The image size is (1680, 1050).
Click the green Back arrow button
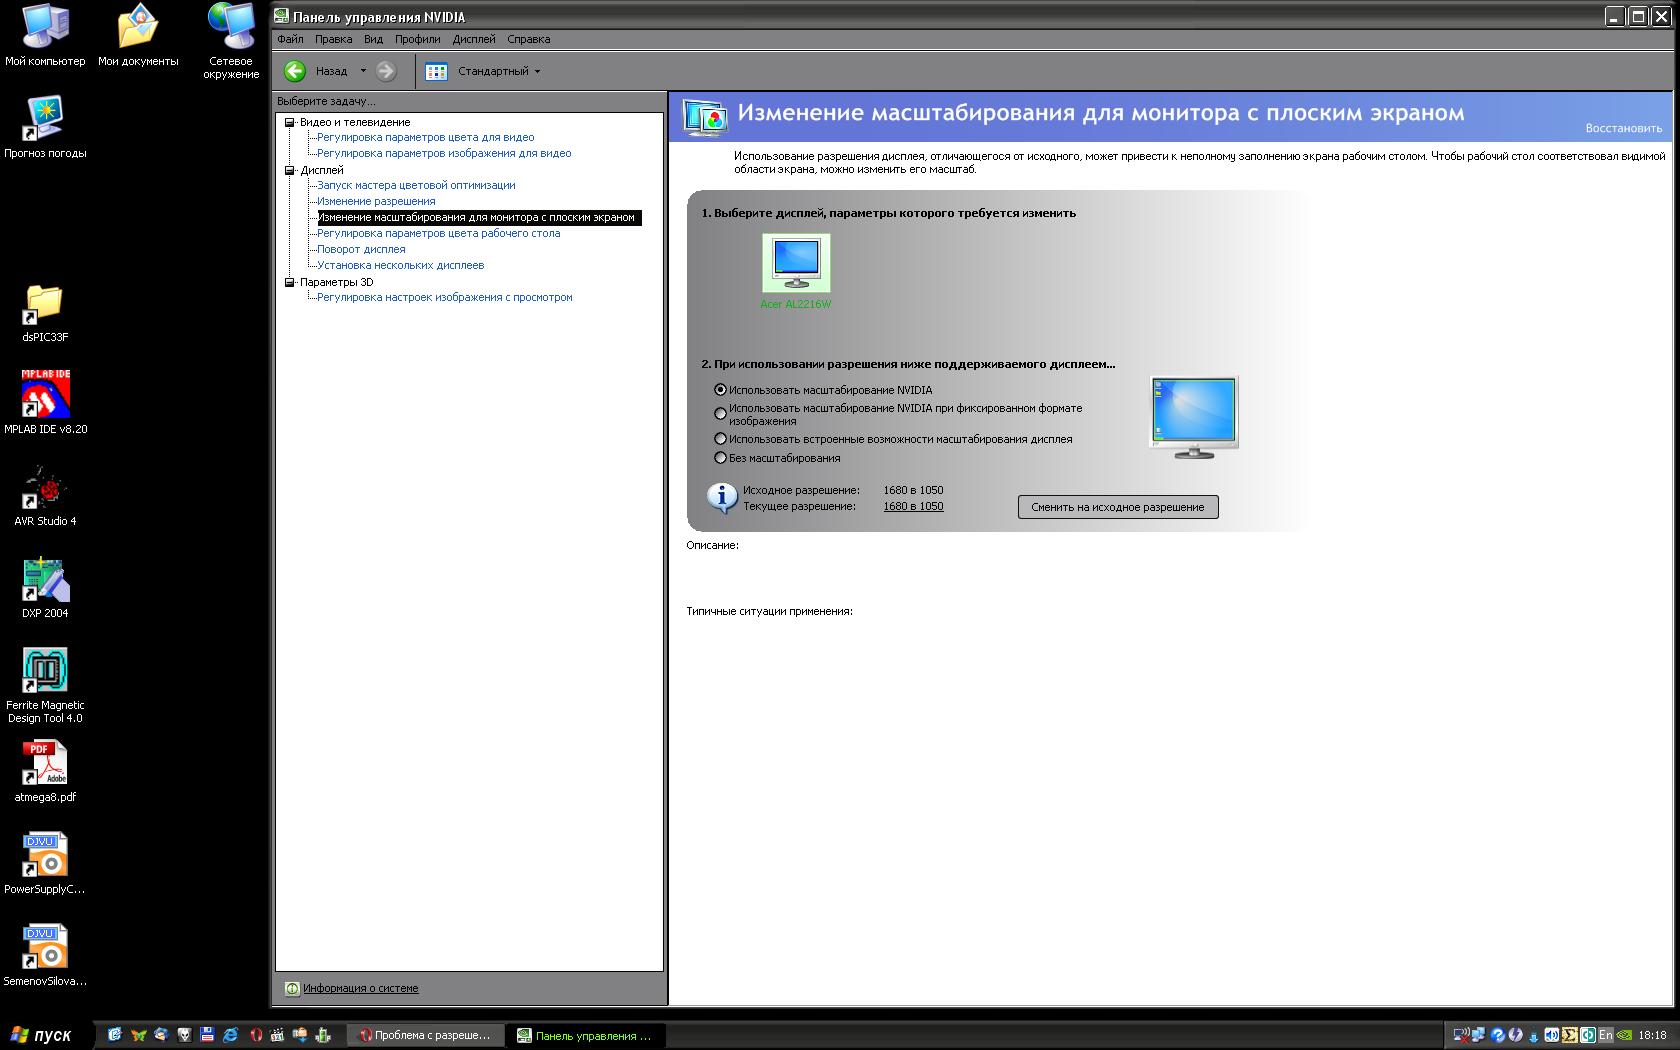click(295, 71)
